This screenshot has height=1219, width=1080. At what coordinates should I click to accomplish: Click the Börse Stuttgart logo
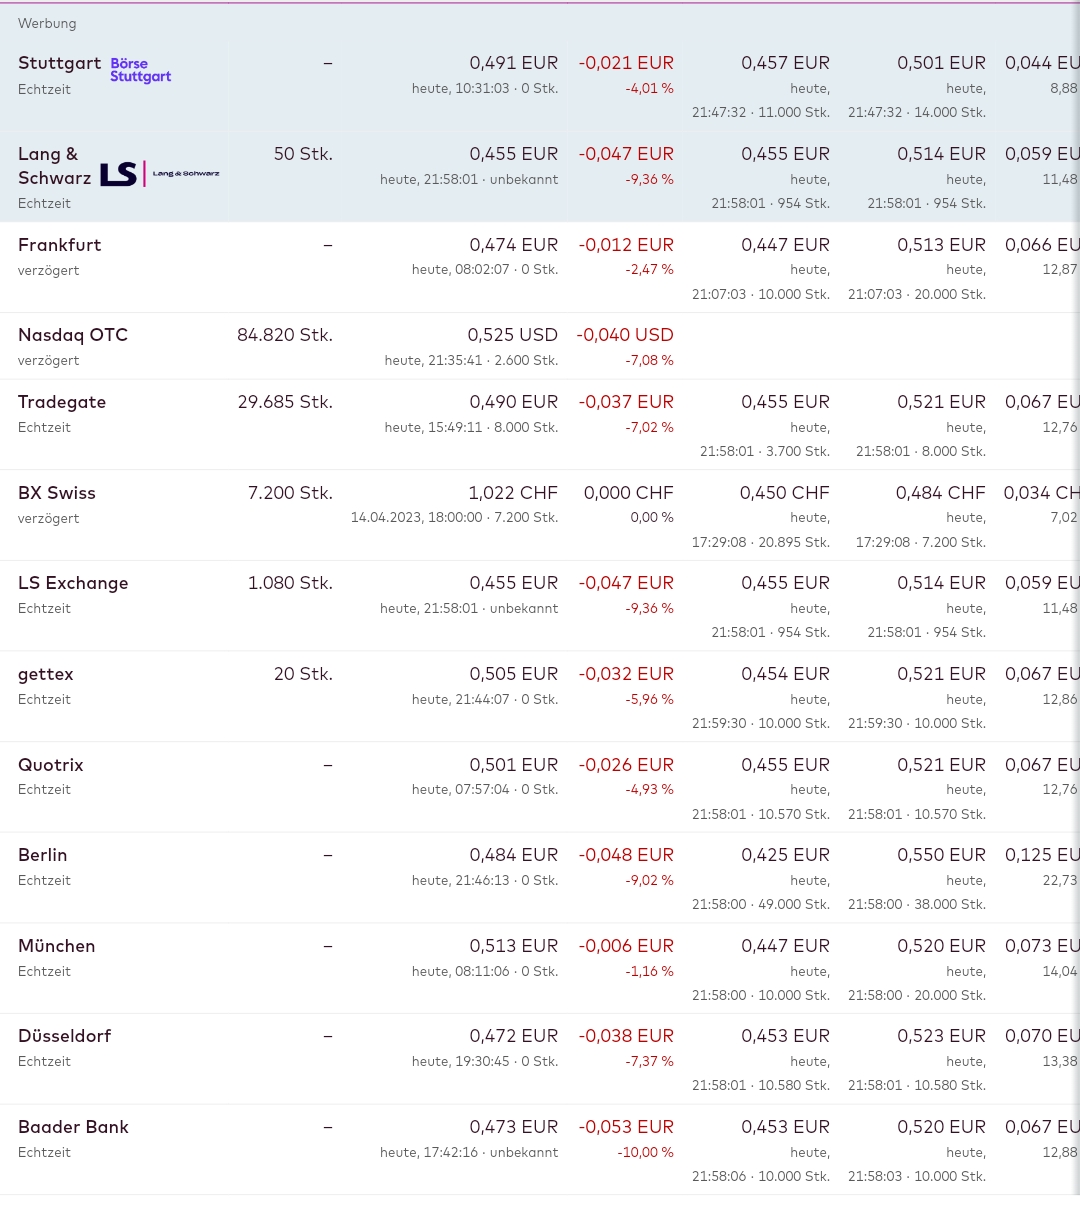[x=140, y=70]
